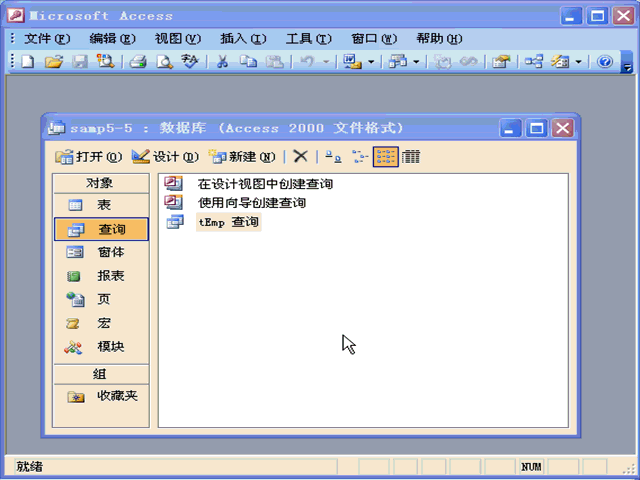The width and height of the screenshot is (640, 480).
Task: Click the 对象 header bar
Action: (x=101, y=183)
